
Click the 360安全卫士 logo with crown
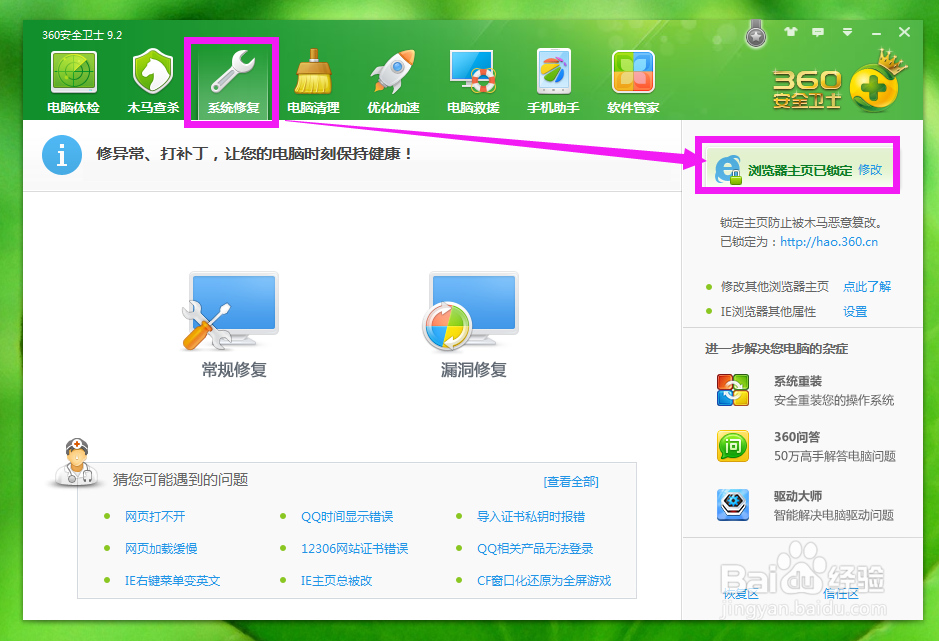pos(839,82)
